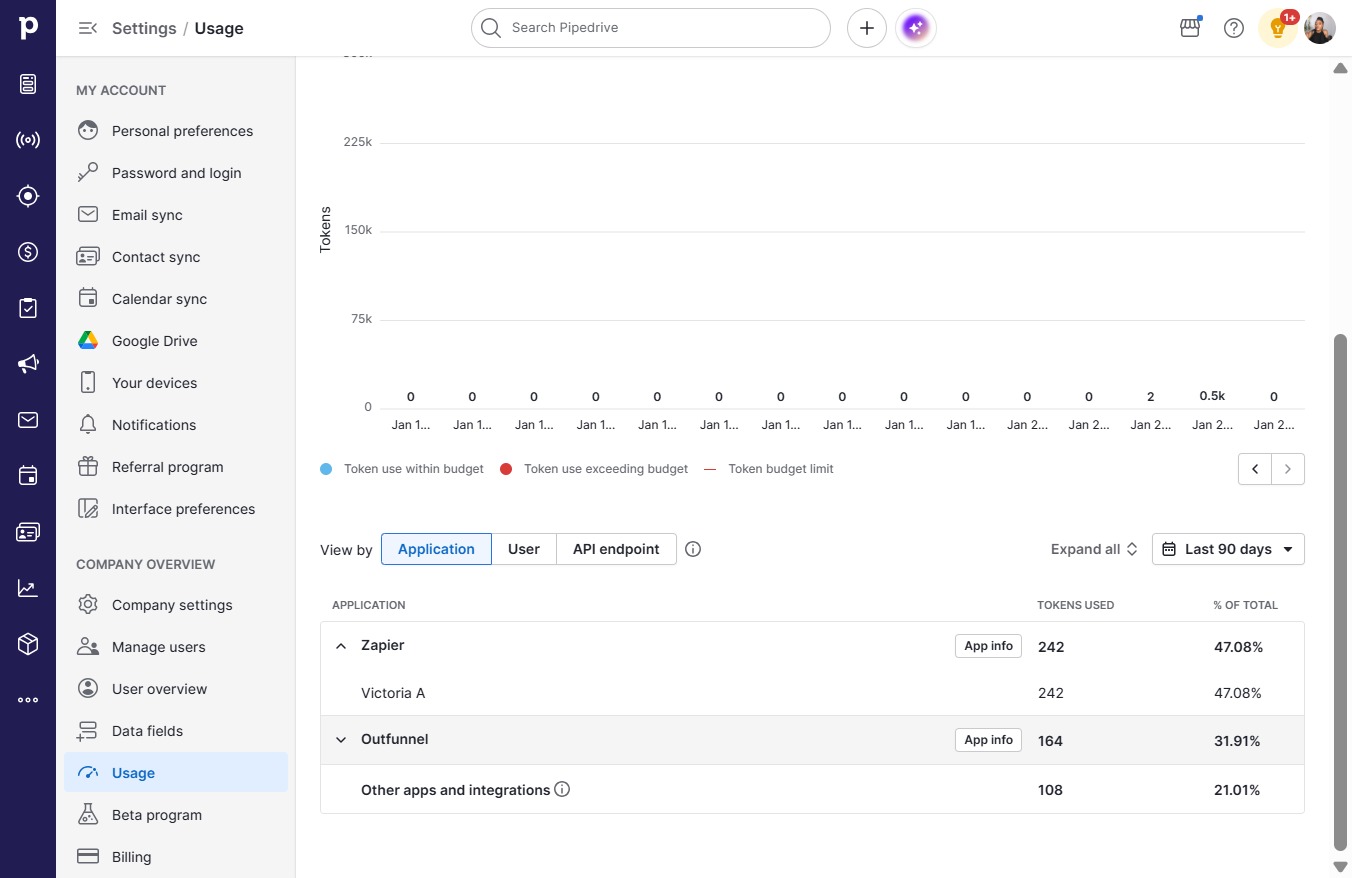Open the Pipedrive logo home

point(28,28)
